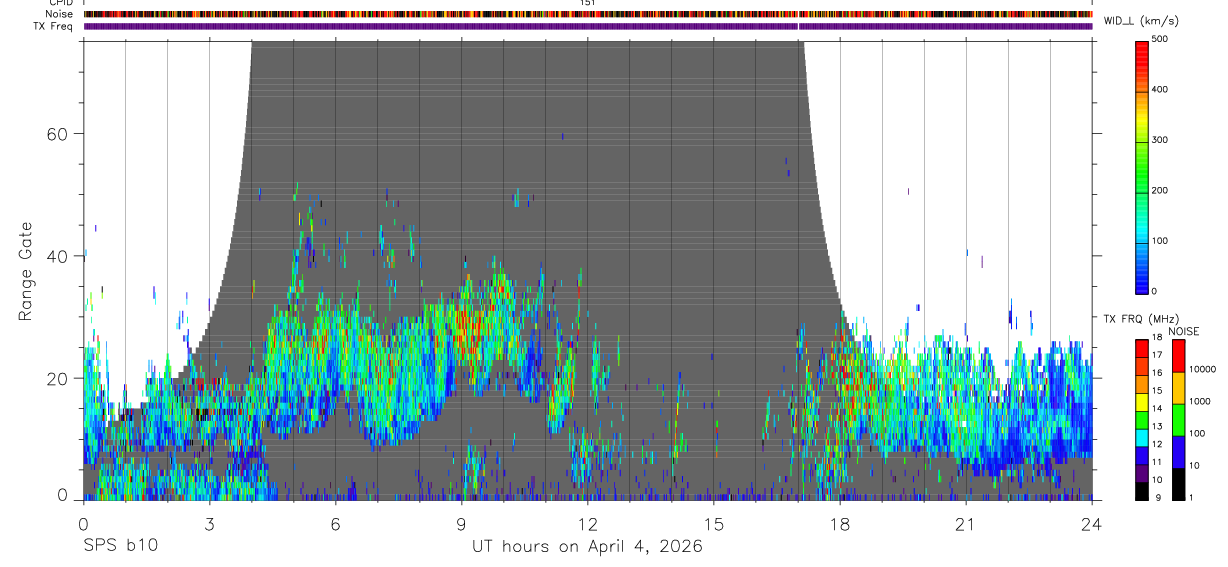Image resolution: width=1228 pixels, height=567 pixels.
Task: Click the 9 MHz label on TX FRQ legend
Action: 1157,497
